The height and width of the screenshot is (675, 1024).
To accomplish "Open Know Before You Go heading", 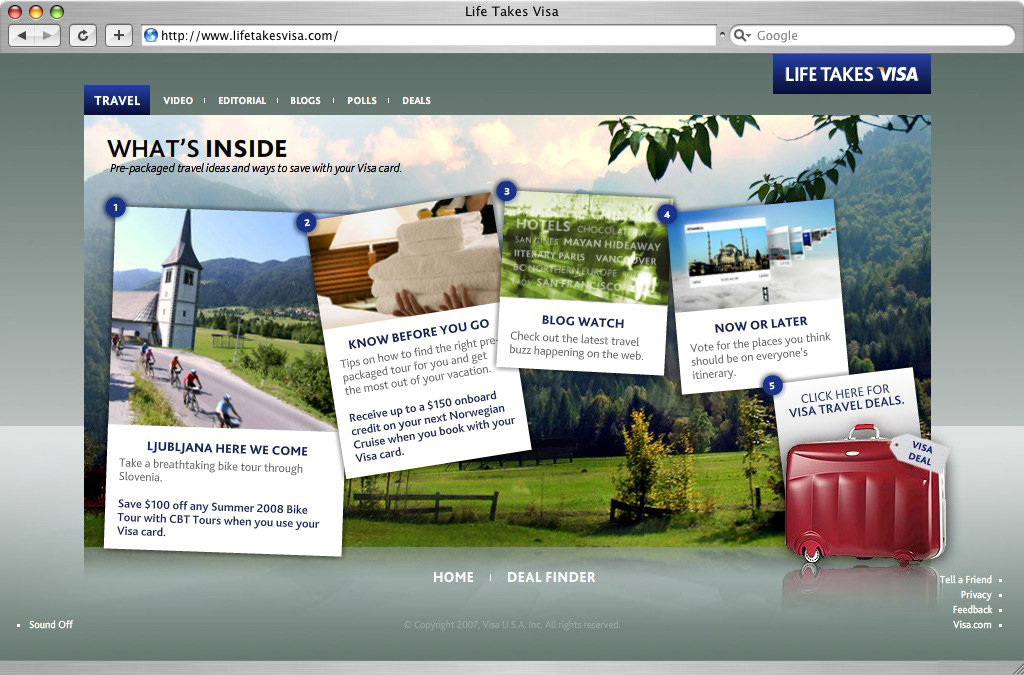I will tap(419, 334).
